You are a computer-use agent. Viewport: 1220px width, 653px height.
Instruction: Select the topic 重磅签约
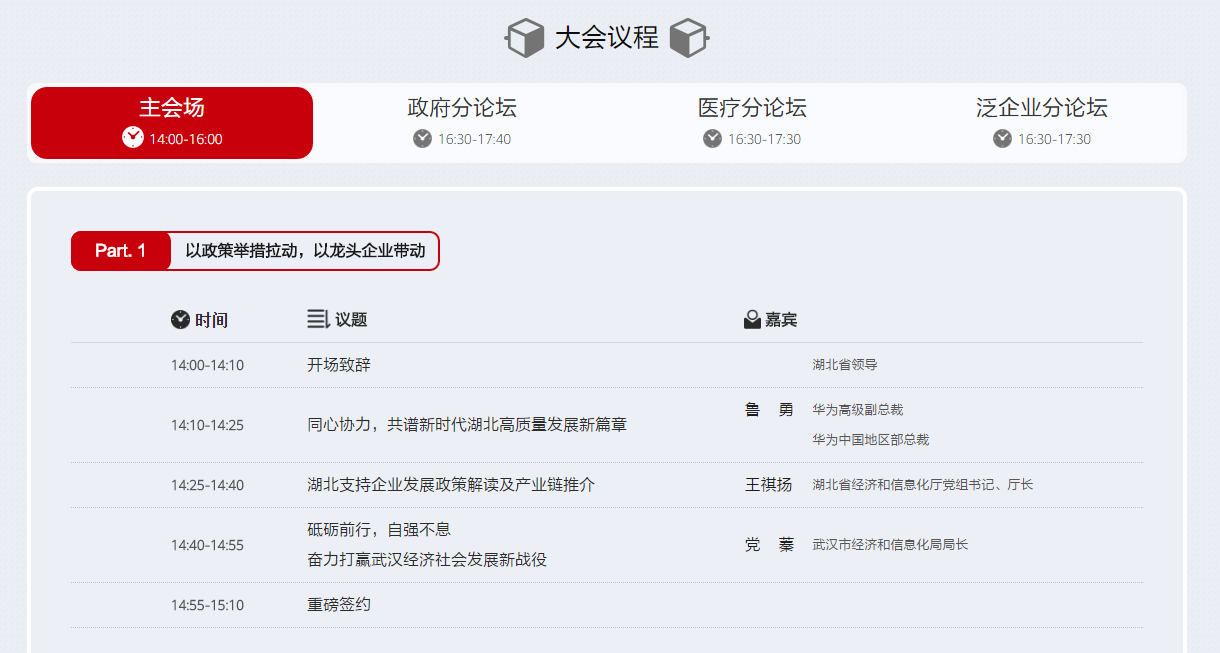coord(339,605)
